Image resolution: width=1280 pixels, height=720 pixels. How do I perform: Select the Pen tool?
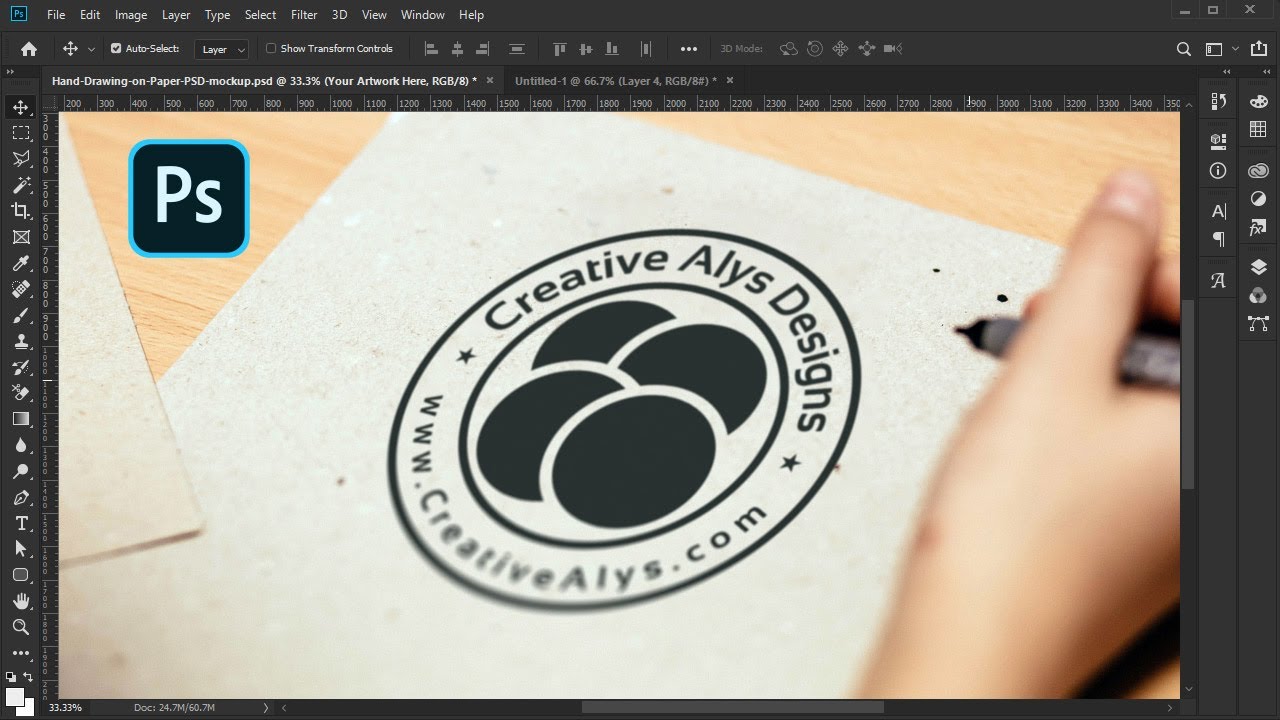(20, 497)
